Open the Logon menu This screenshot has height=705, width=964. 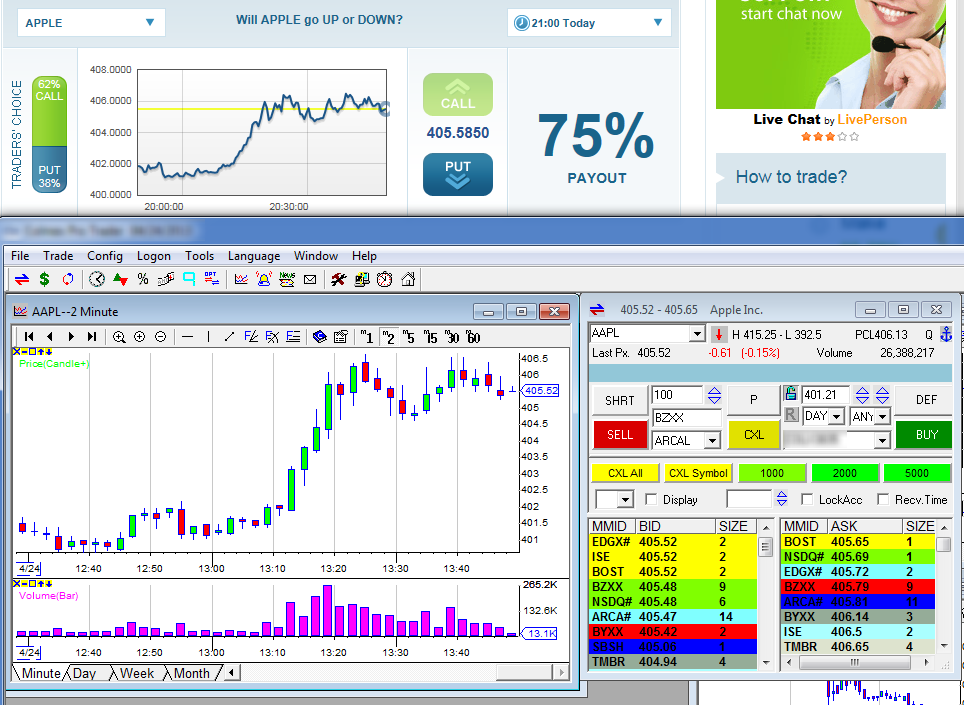pyautogui.click(x=154, y=256)
